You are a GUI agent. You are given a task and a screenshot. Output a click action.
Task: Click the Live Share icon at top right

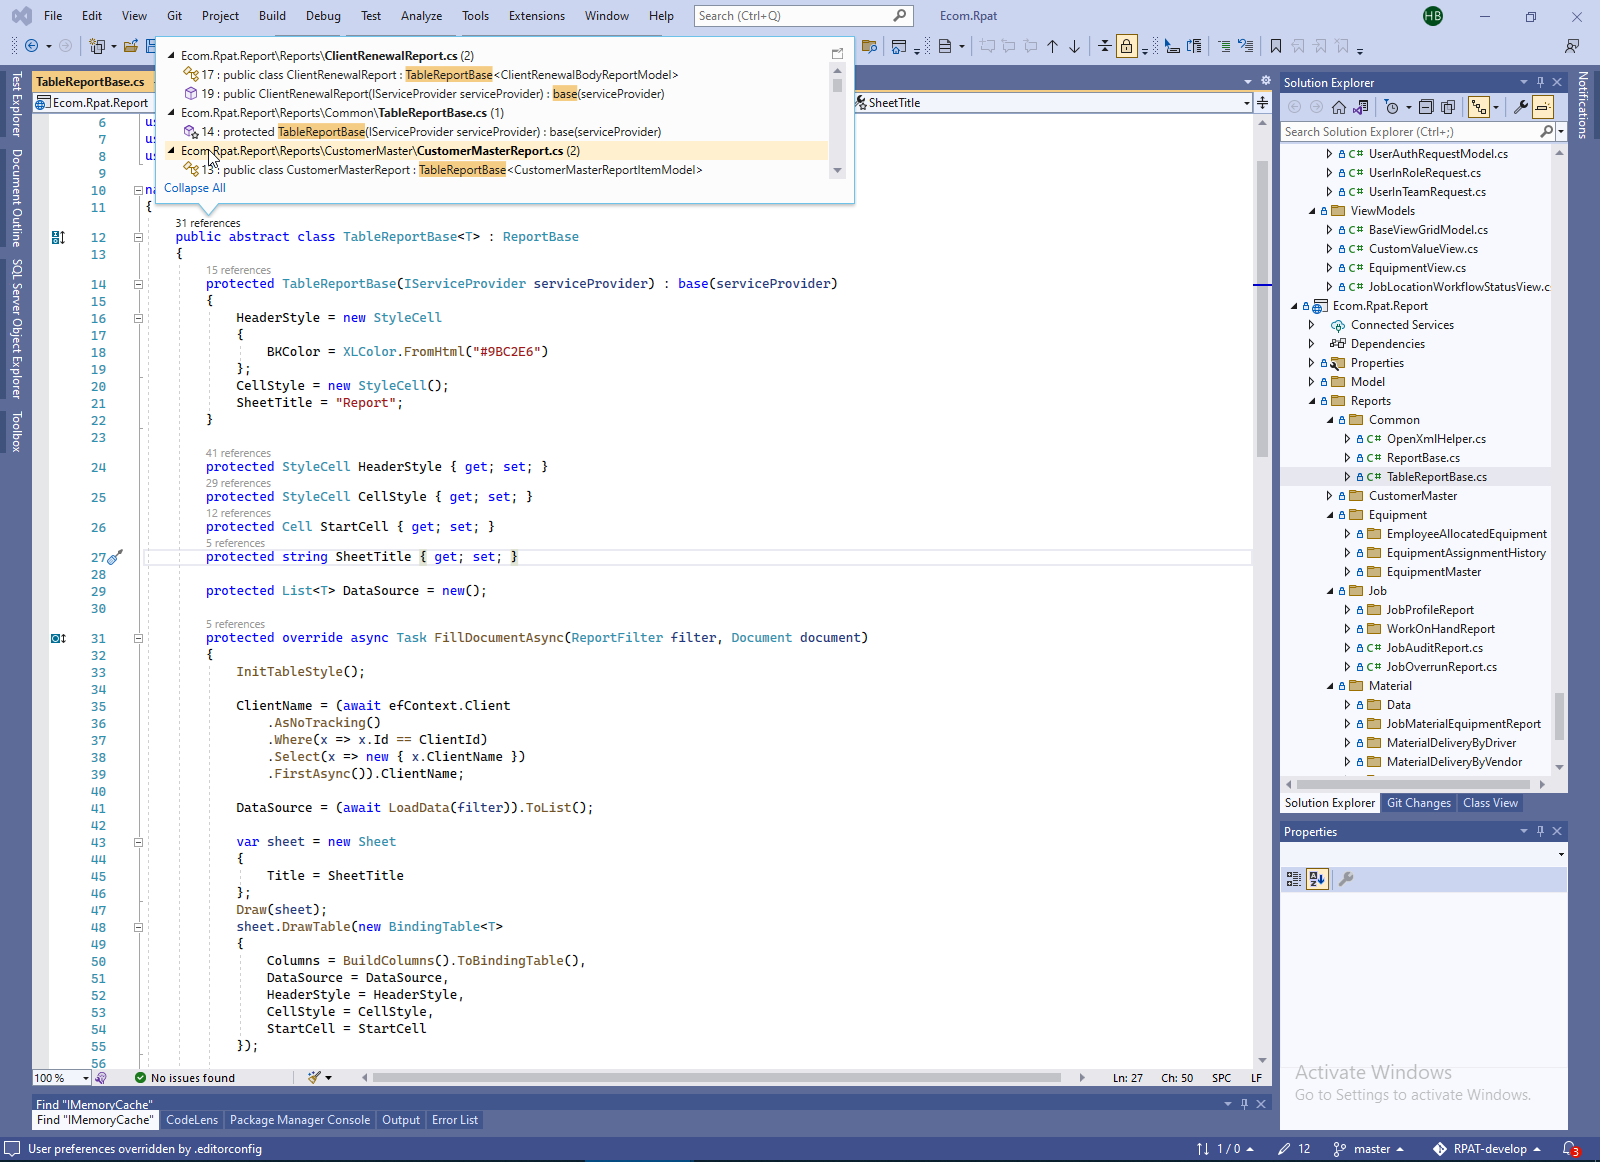coord(1572,46)
